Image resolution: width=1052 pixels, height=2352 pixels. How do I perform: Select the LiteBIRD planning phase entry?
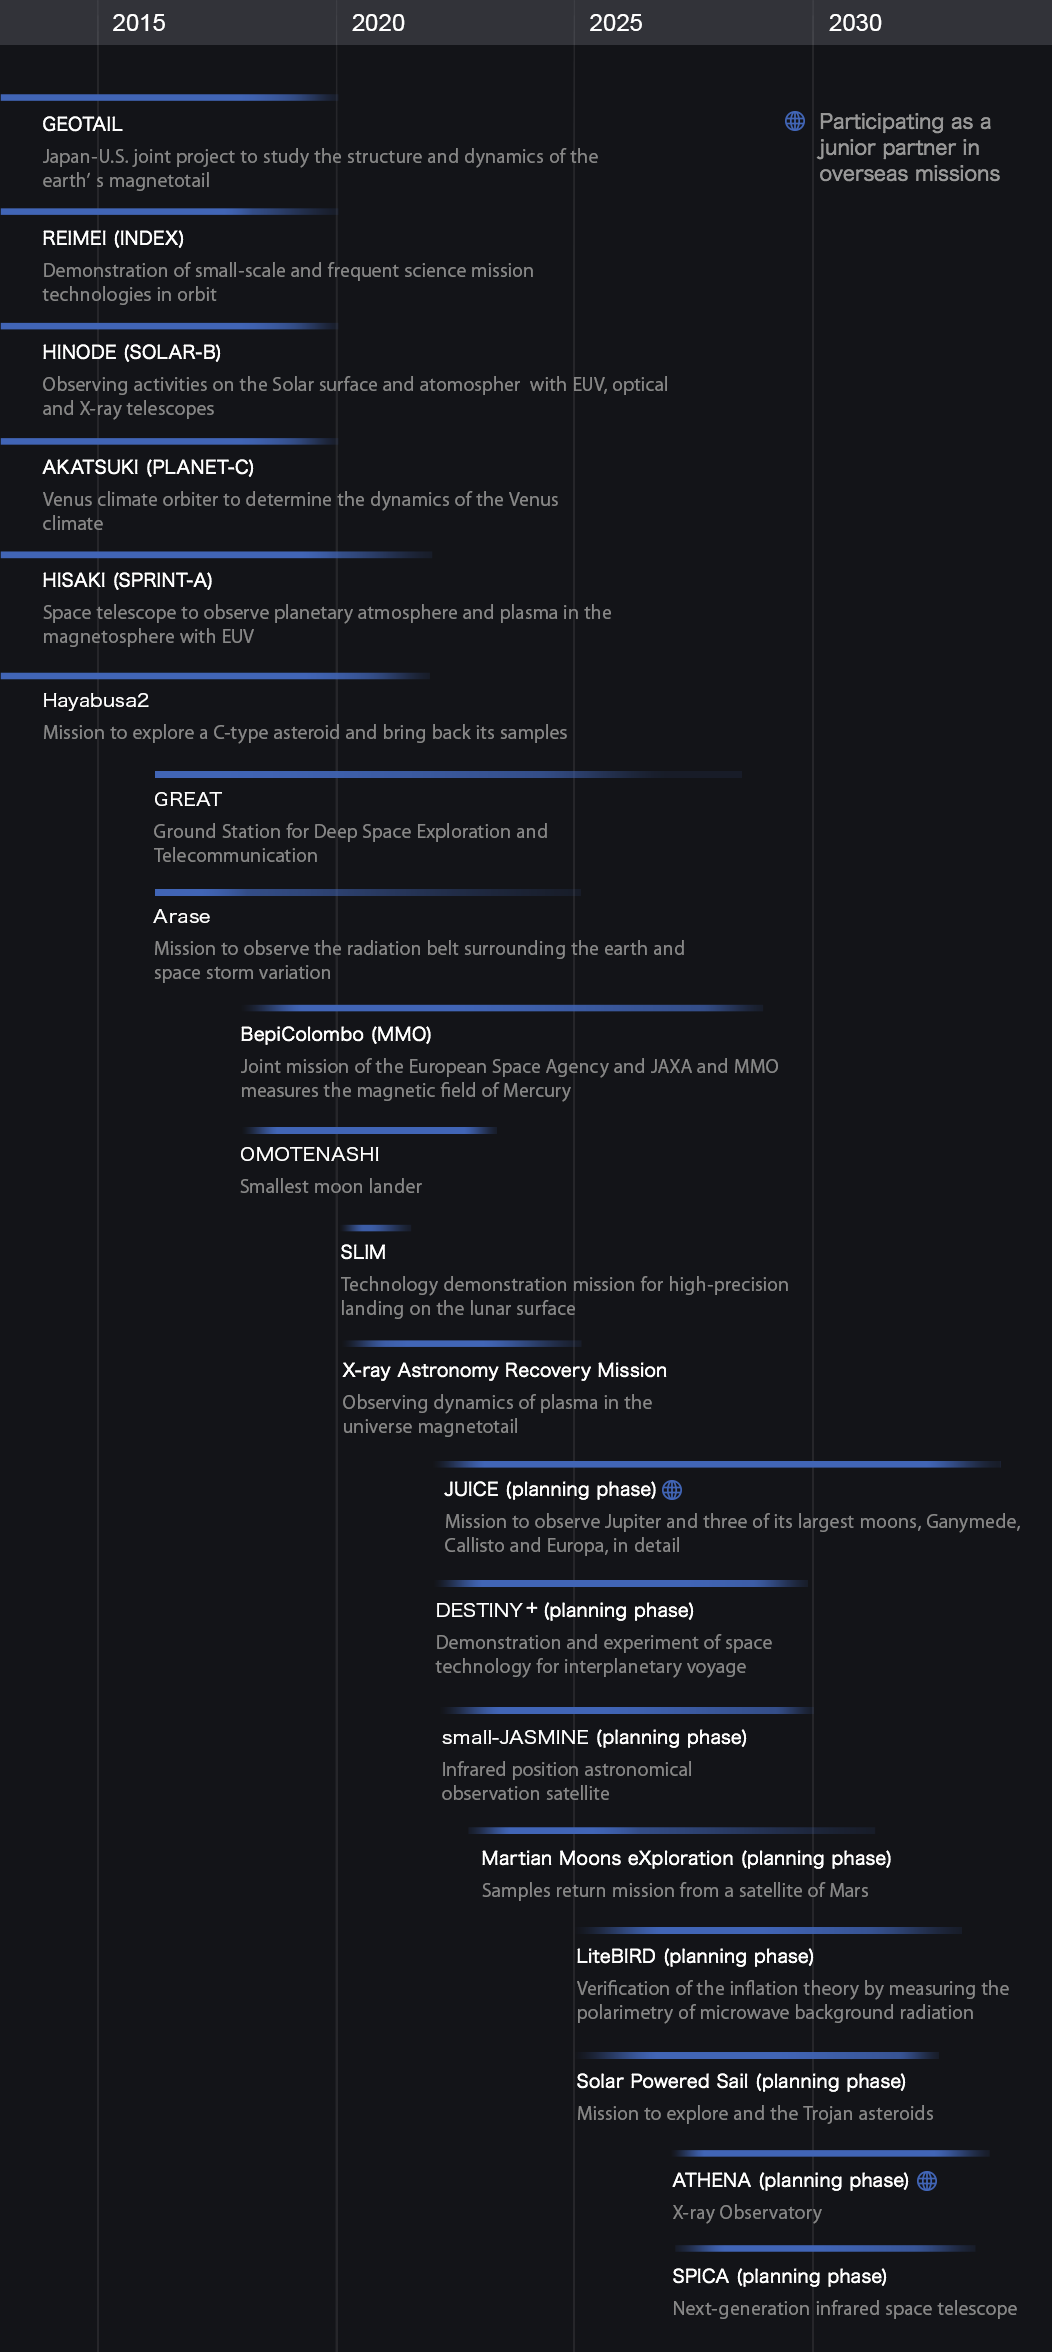pos(695,1956)
